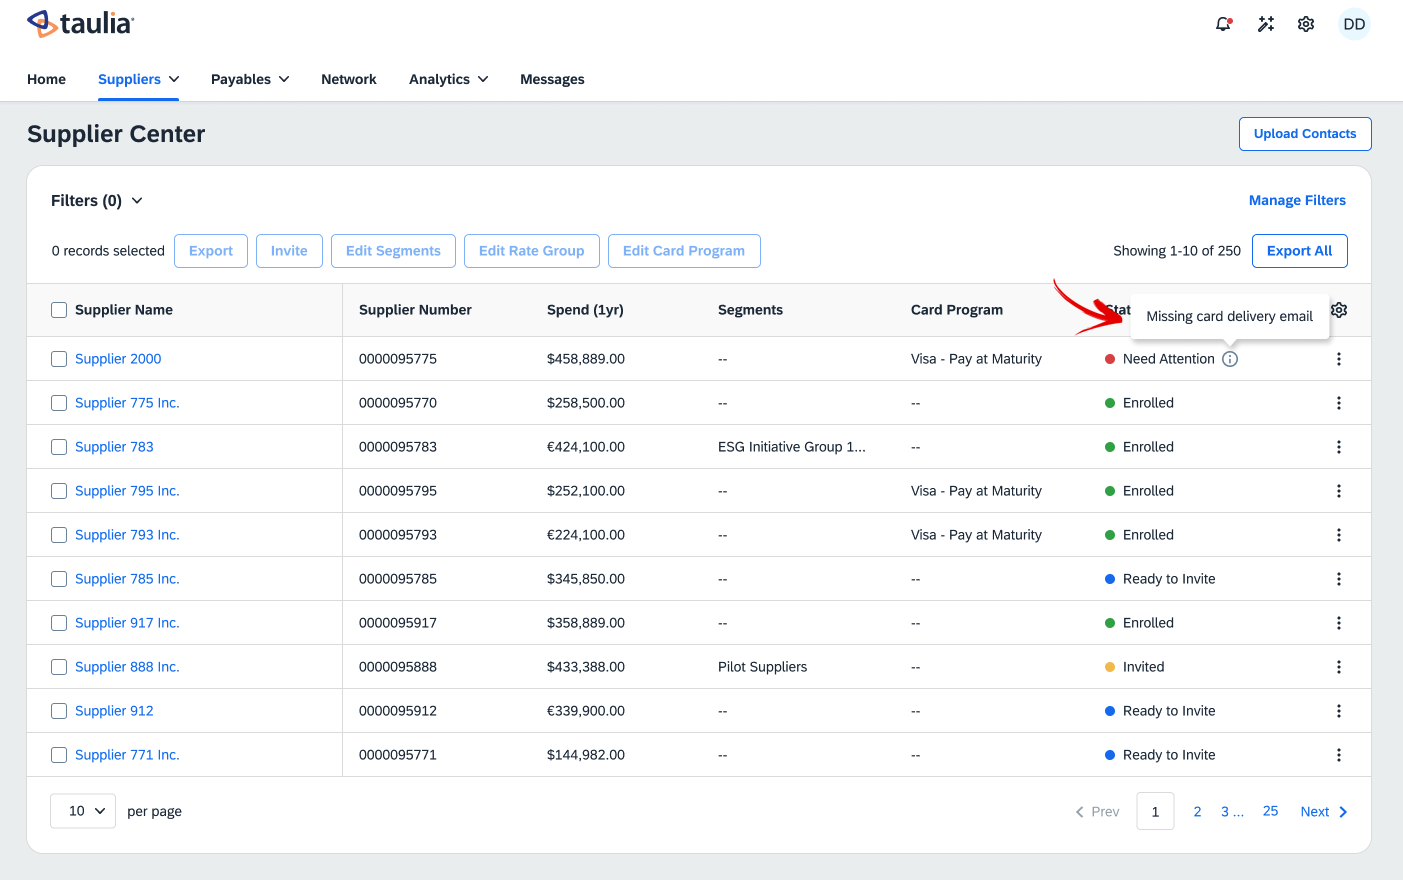Open the Messages tab
Screen dimensions: 1403x880
tap(552, 79)
